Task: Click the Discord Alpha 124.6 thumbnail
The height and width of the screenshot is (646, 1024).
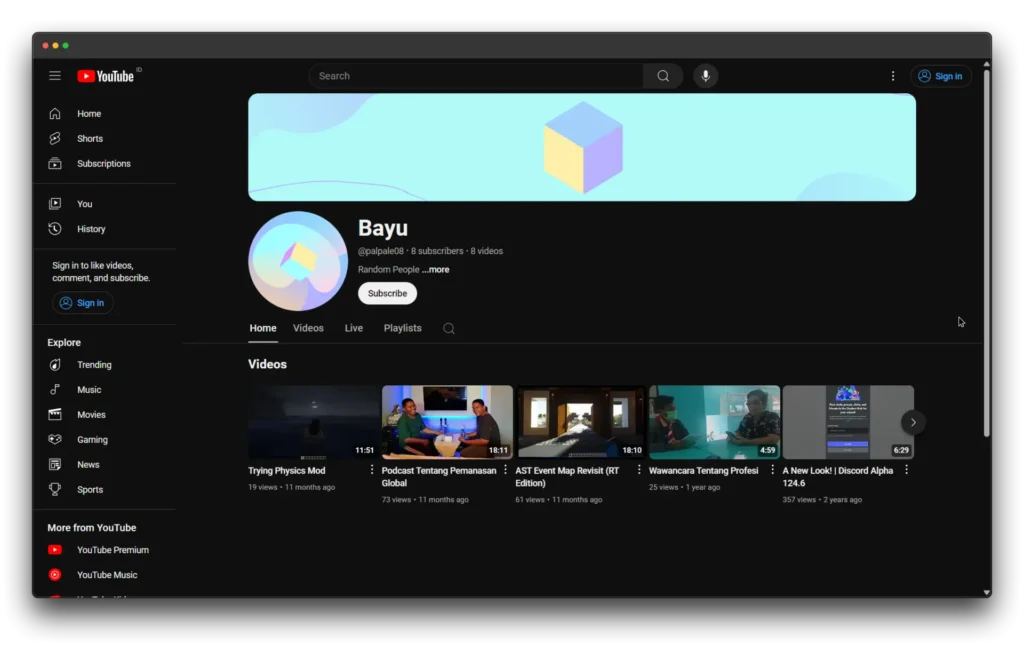Action: (848, 422)
